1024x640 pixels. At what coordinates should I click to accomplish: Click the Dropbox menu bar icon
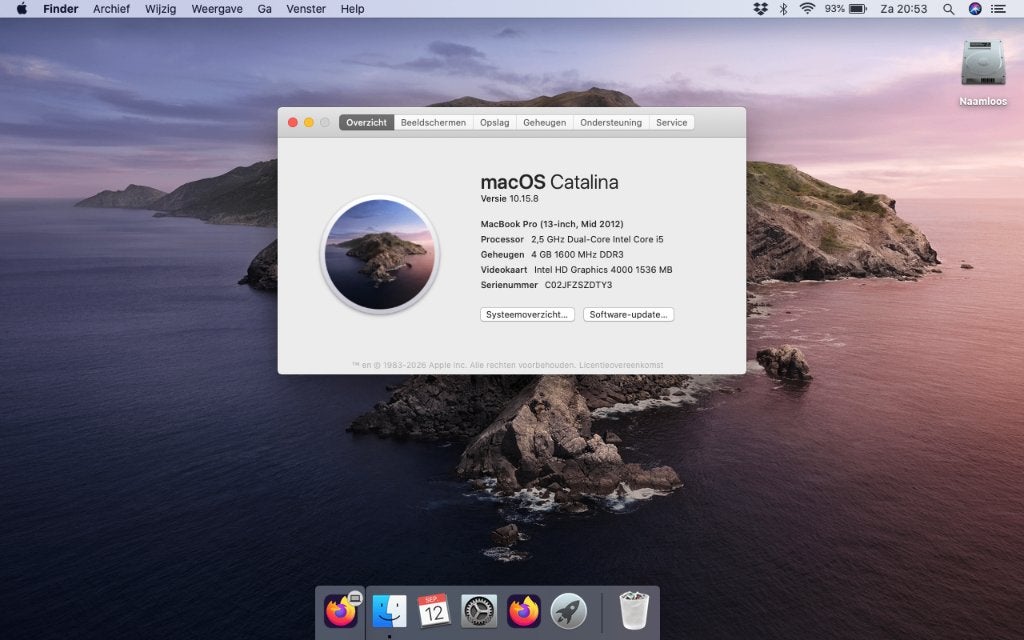pos(760,8)
